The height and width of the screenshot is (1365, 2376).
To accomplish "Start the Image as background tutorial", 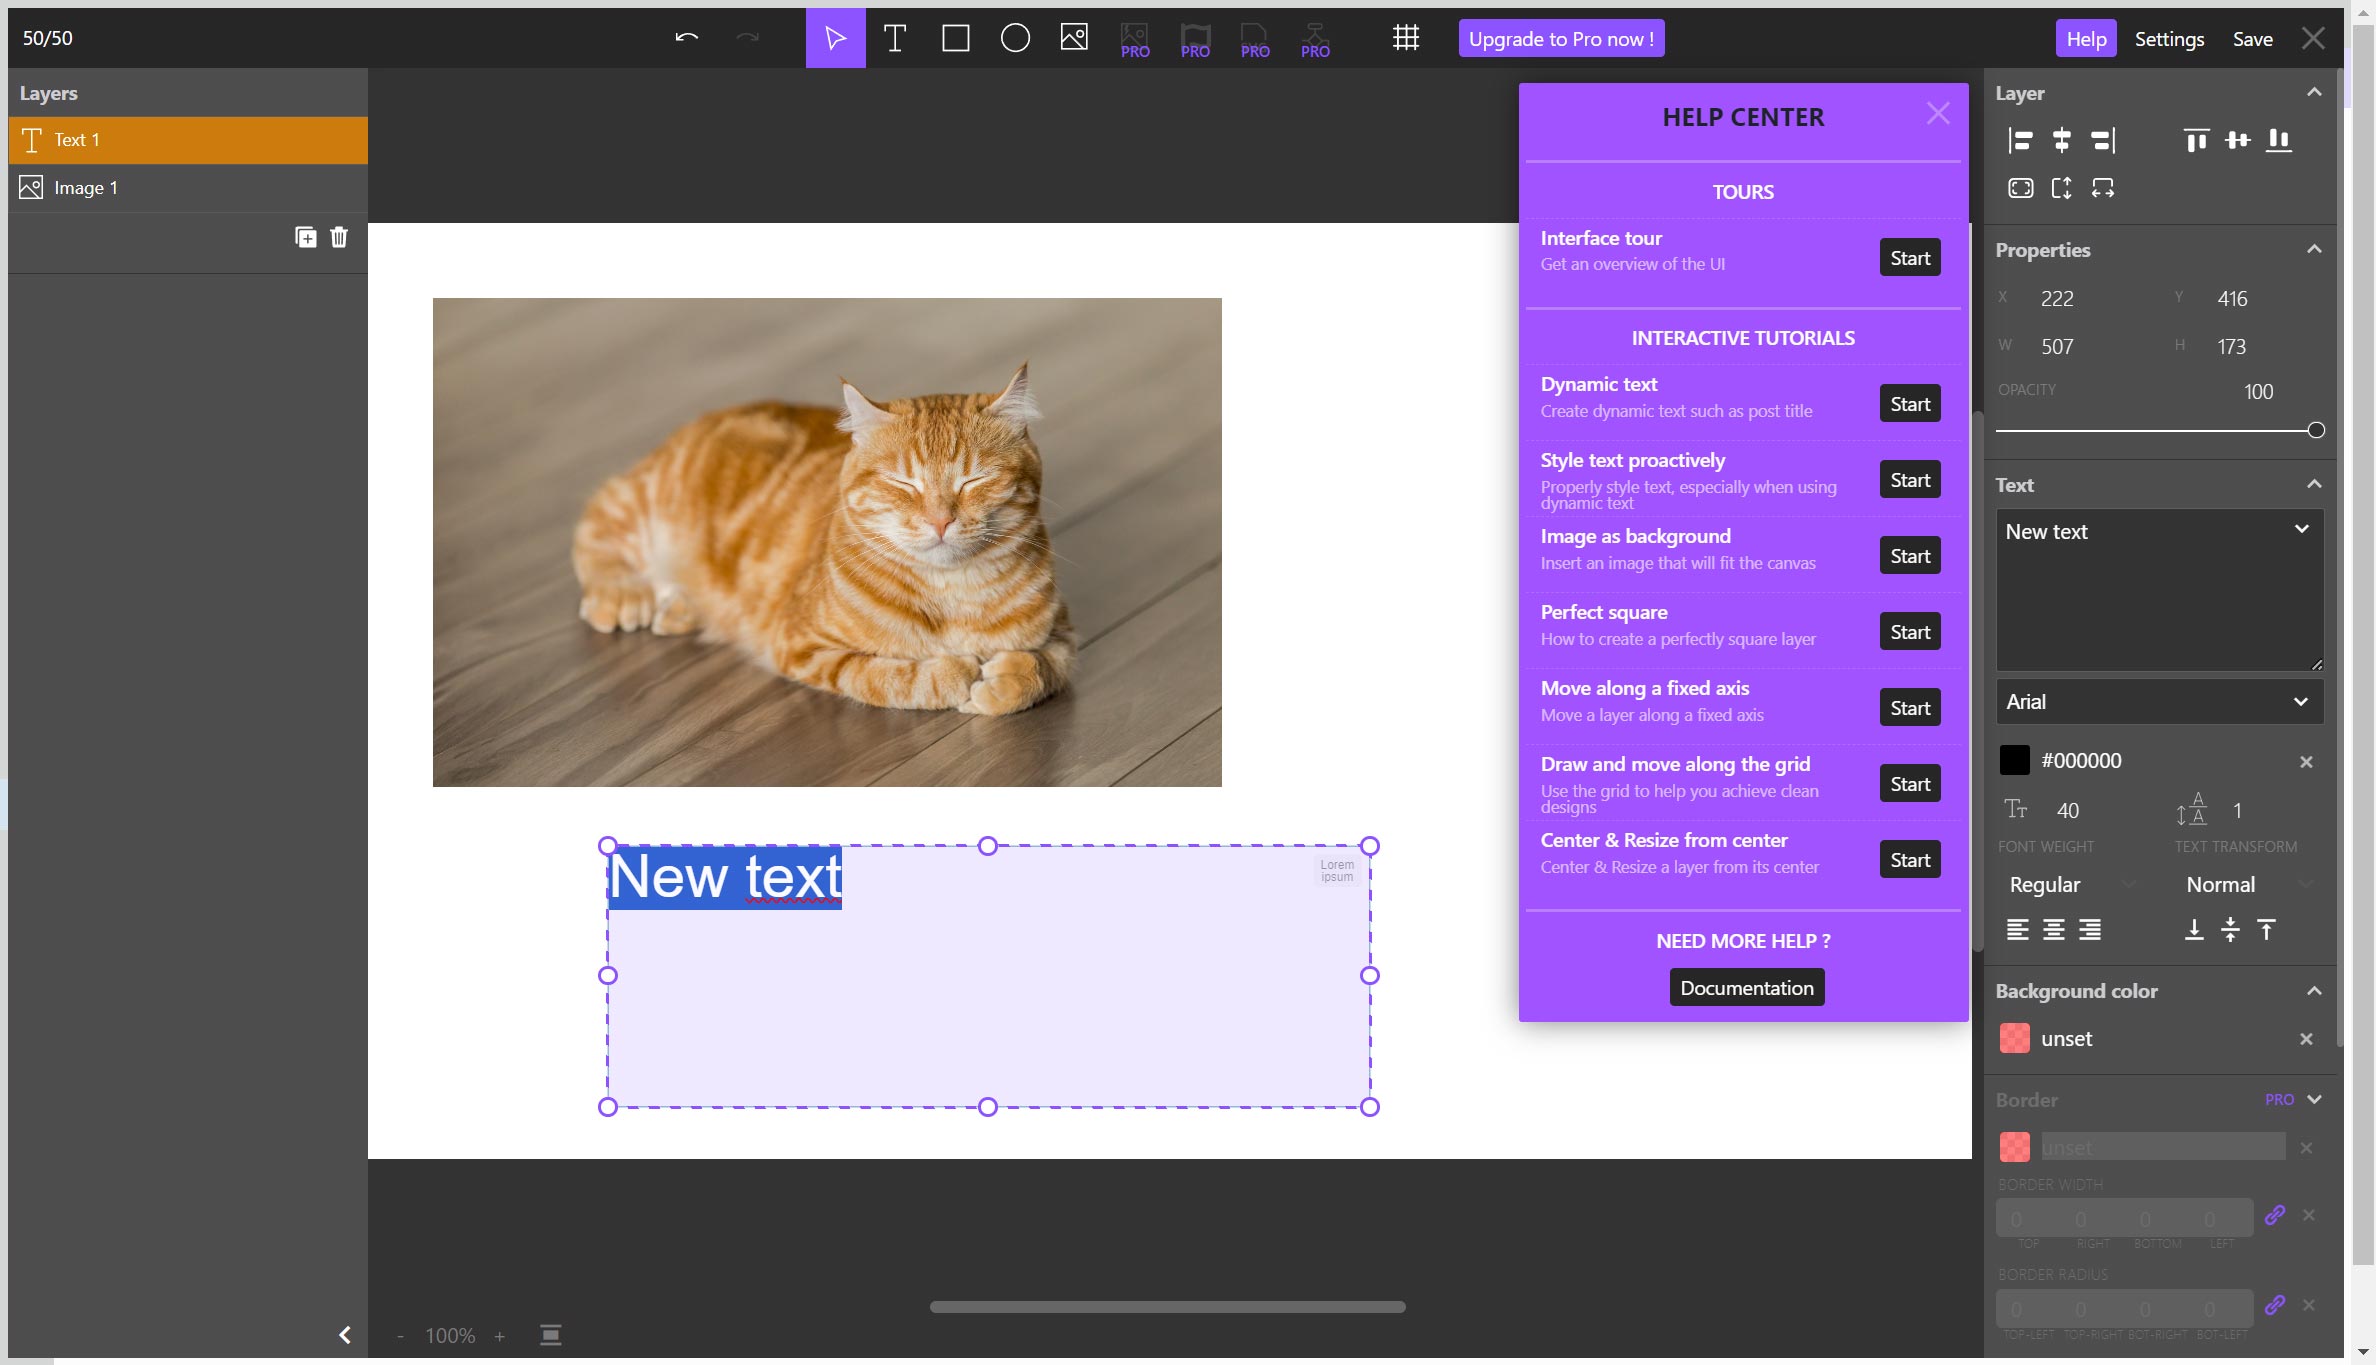I will point(1910,556).
